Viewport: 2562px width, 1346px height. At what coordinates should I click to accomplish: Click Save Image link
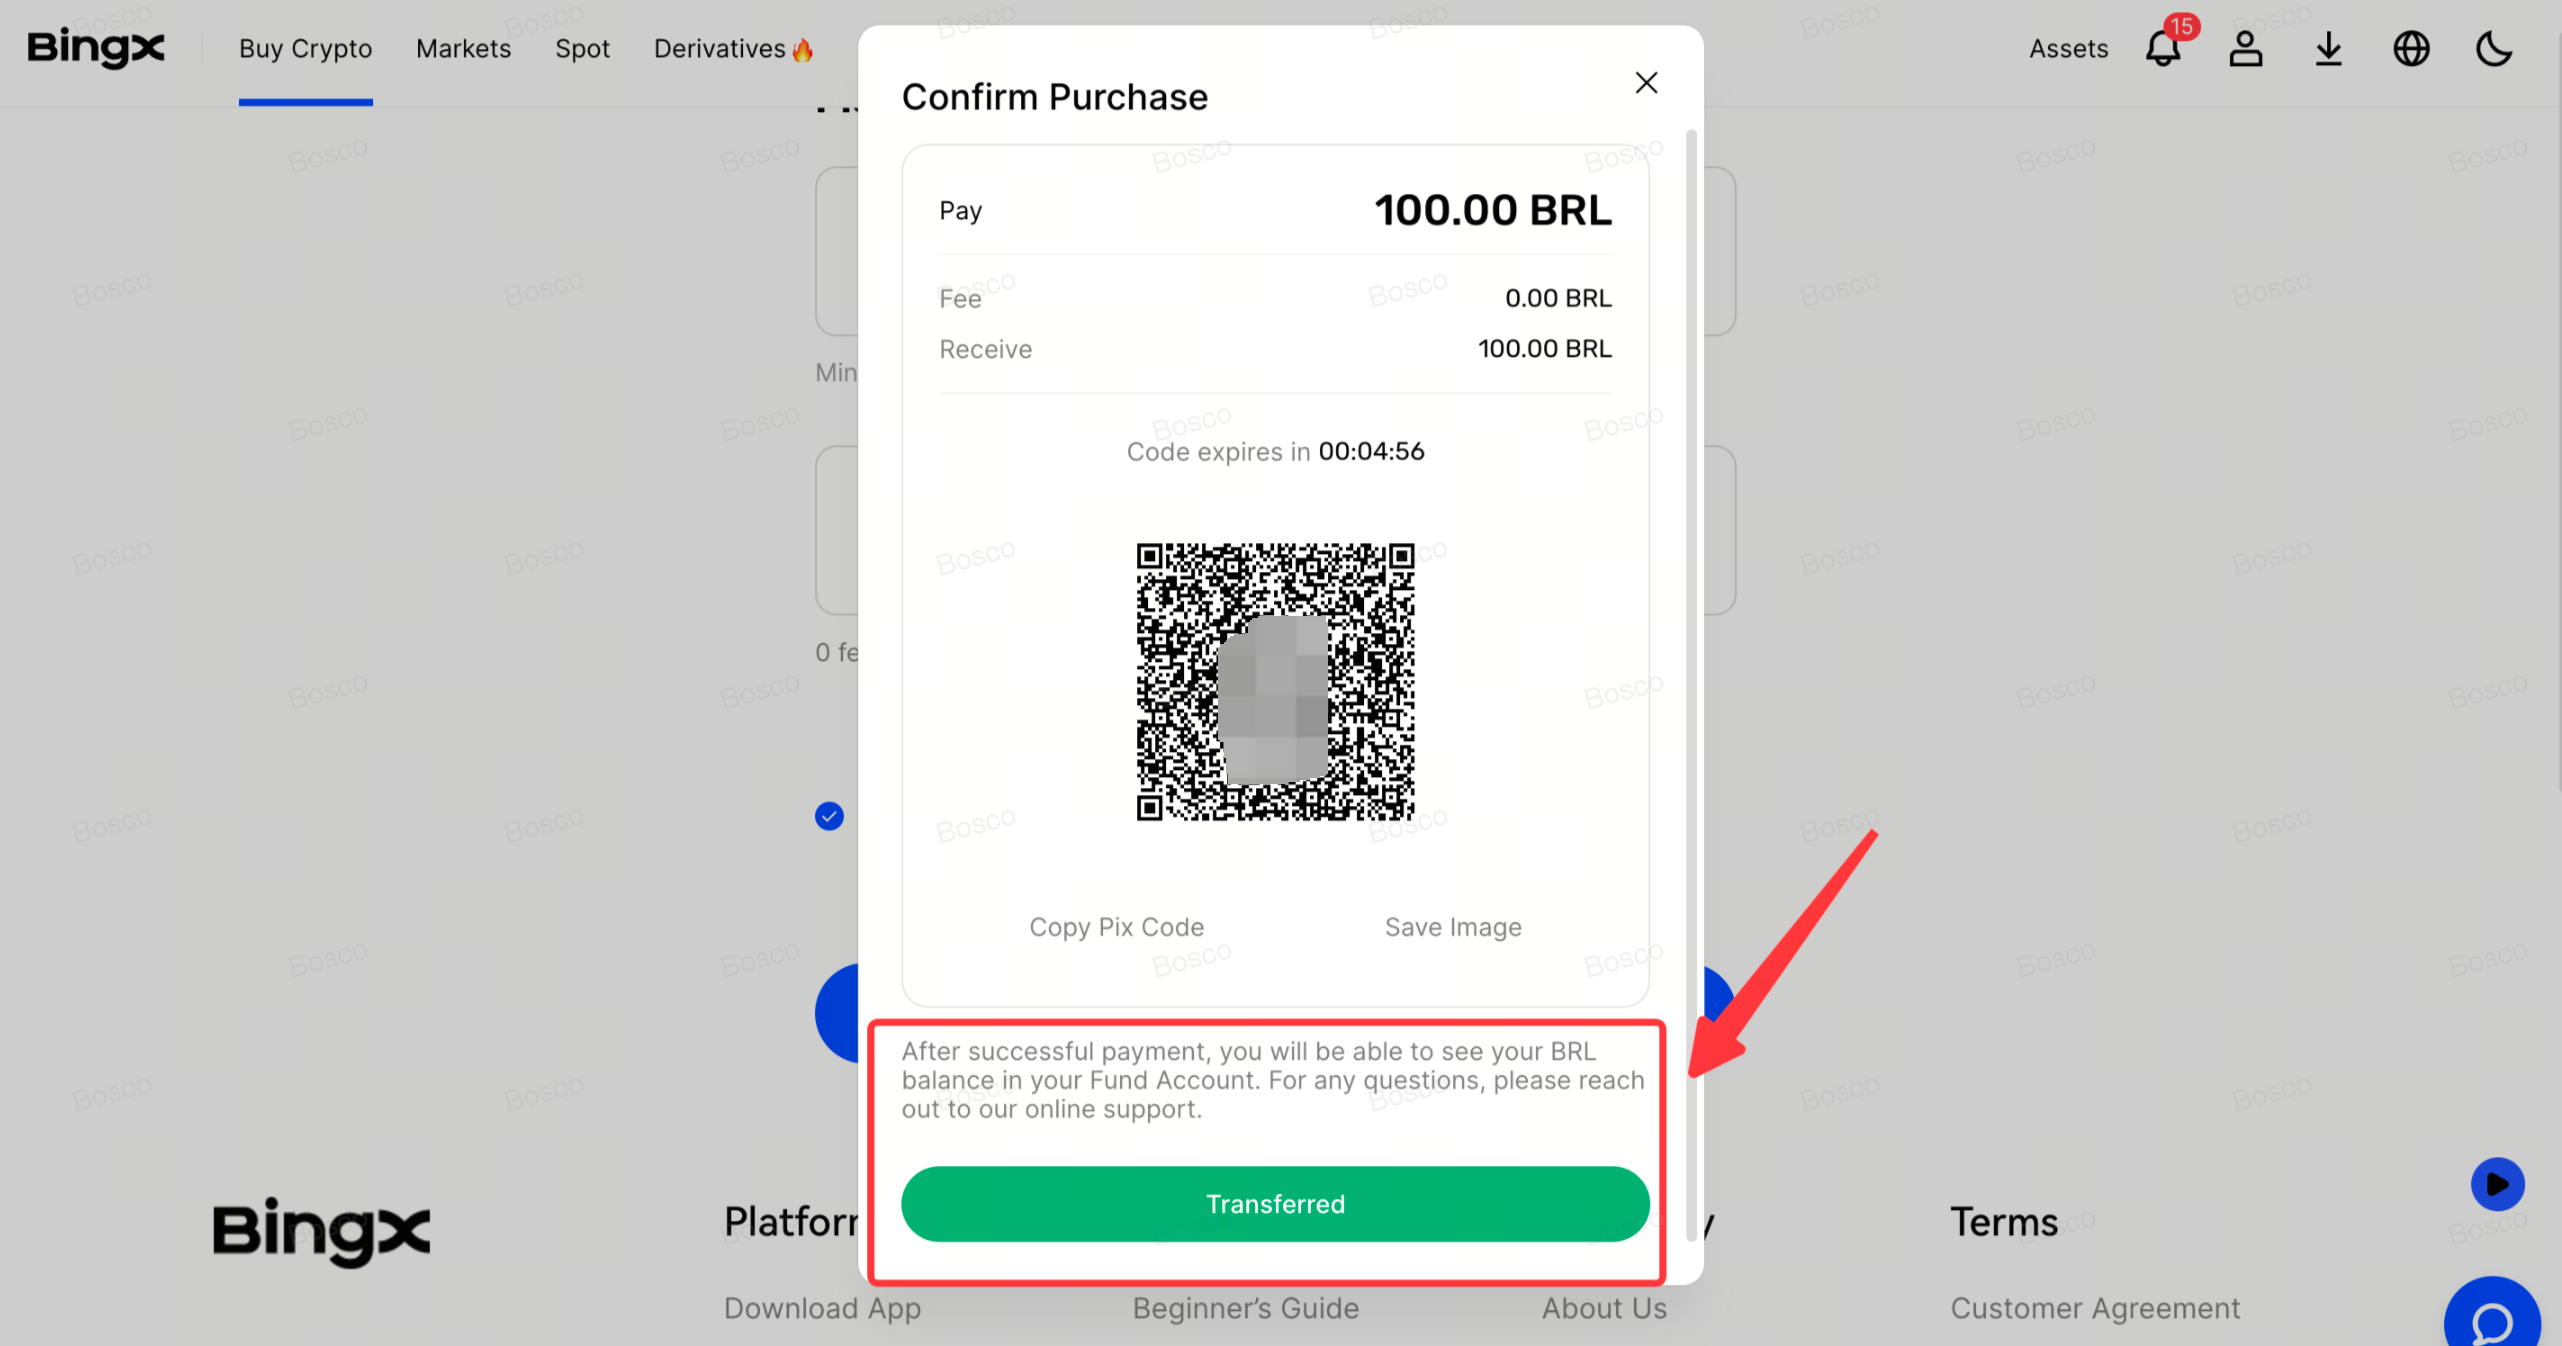pyautogui.click(x=1453, y=927)
